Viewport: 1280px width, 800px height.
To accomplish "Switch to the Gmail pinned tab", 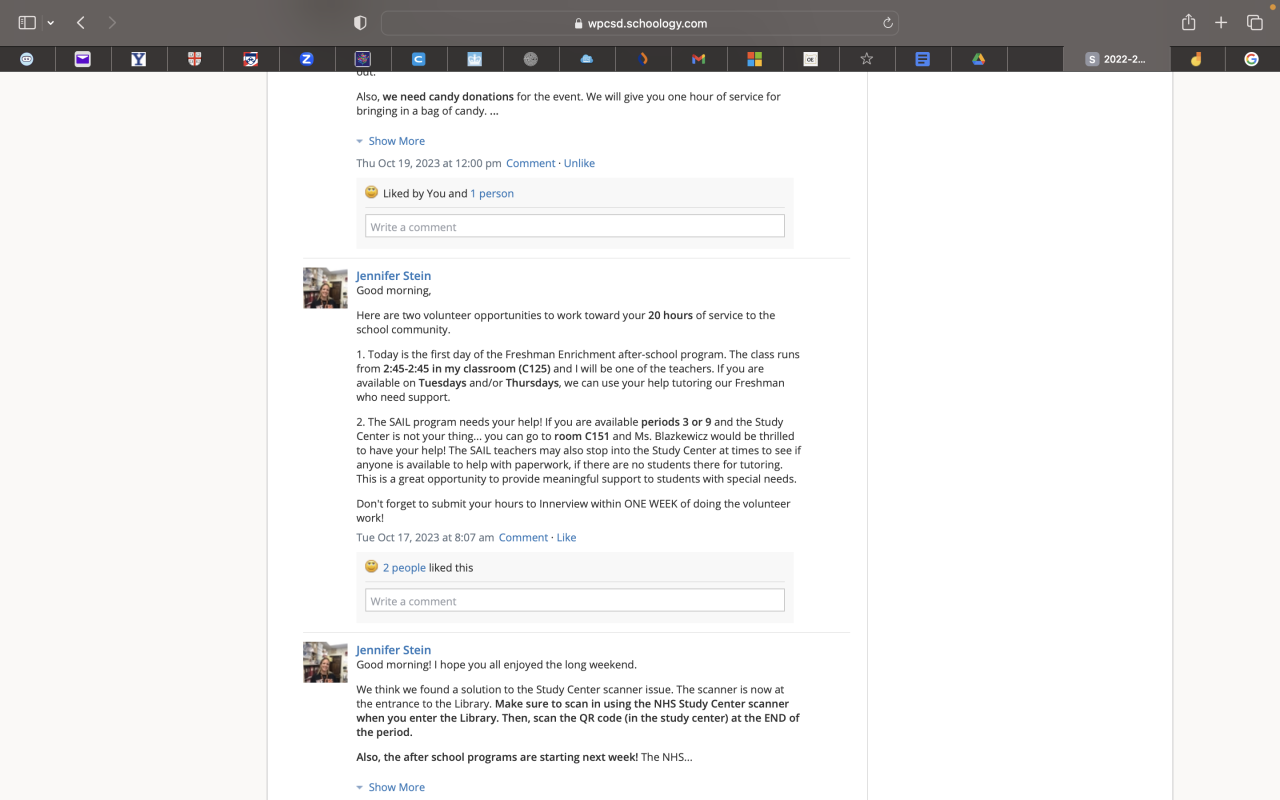I will 699,59.
